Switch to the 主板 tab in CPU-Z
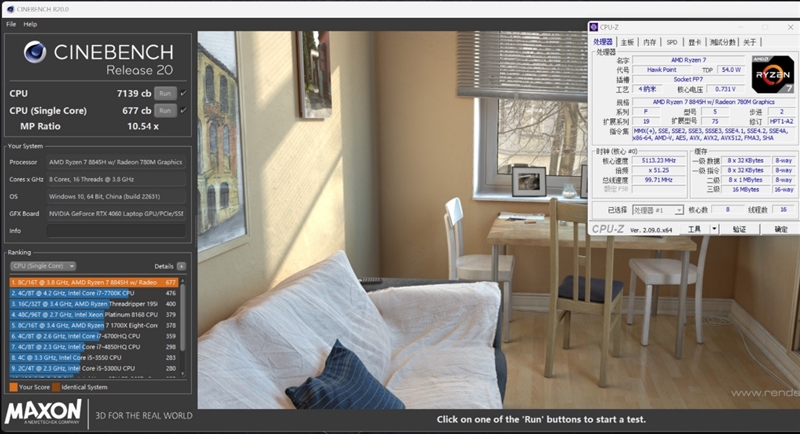Viewport: 800px width, 434px height. [627, 42]
